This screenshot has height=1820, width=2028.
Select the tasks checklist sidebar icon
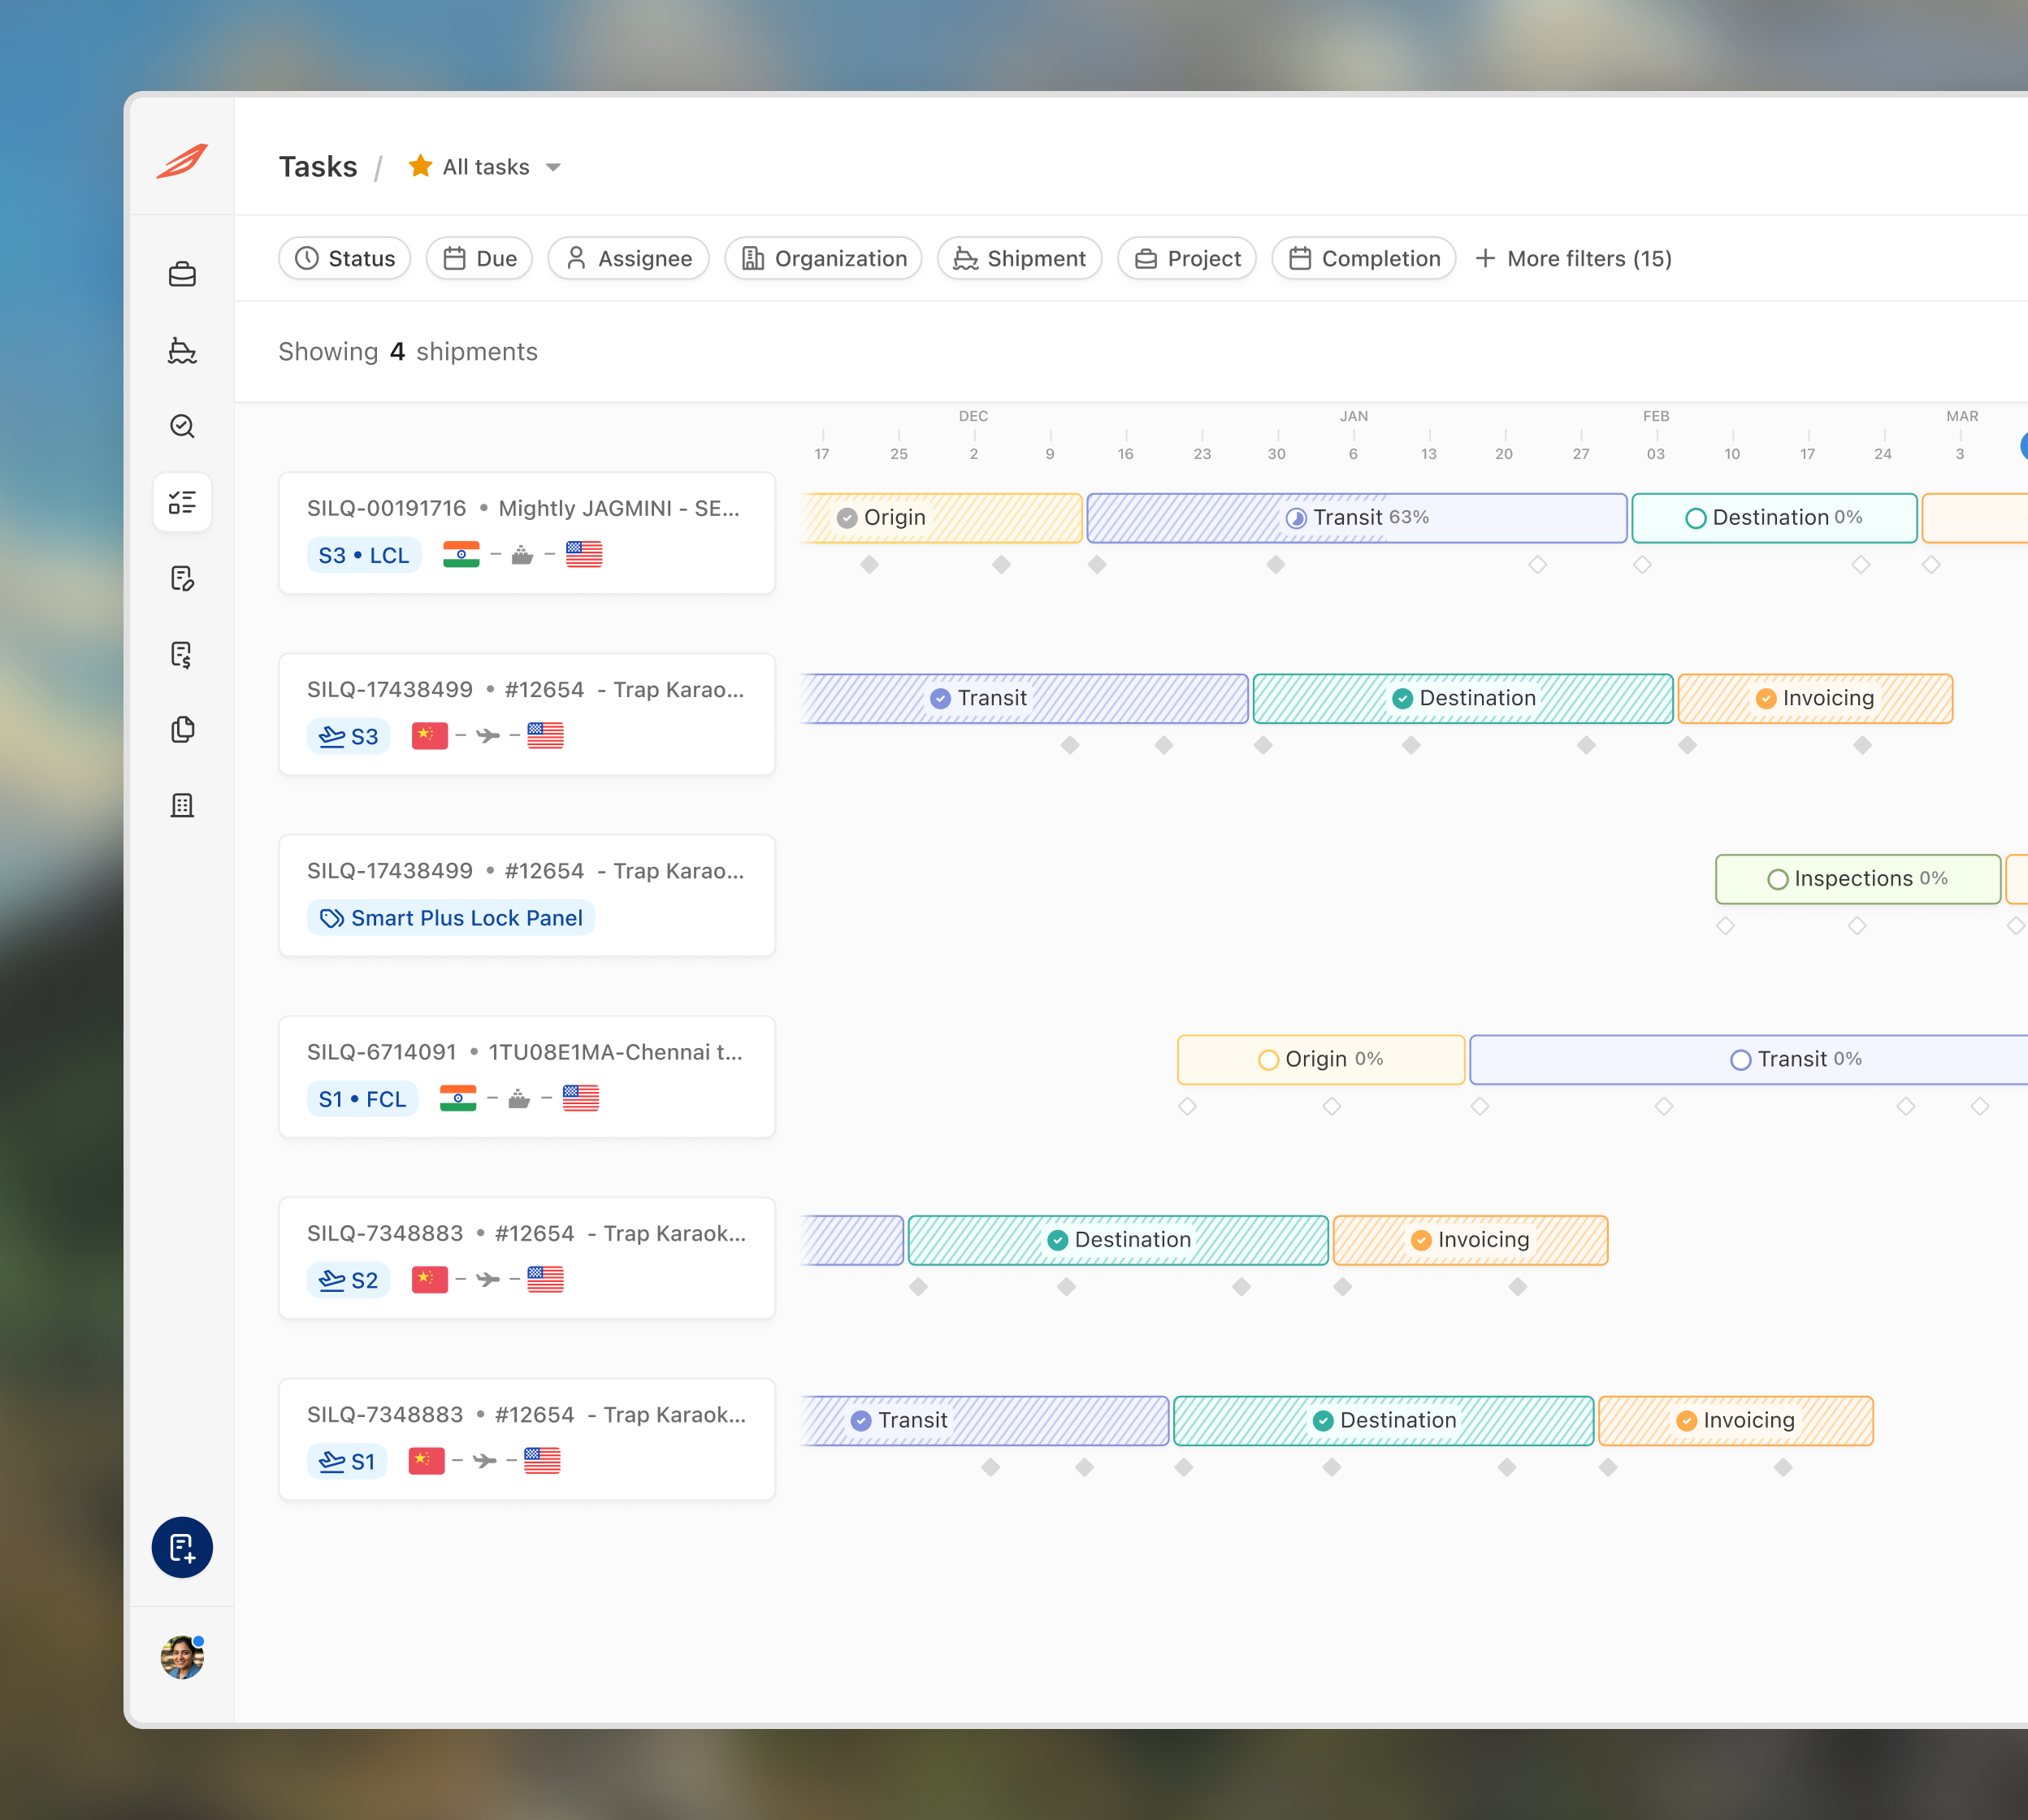pos(182,502)
